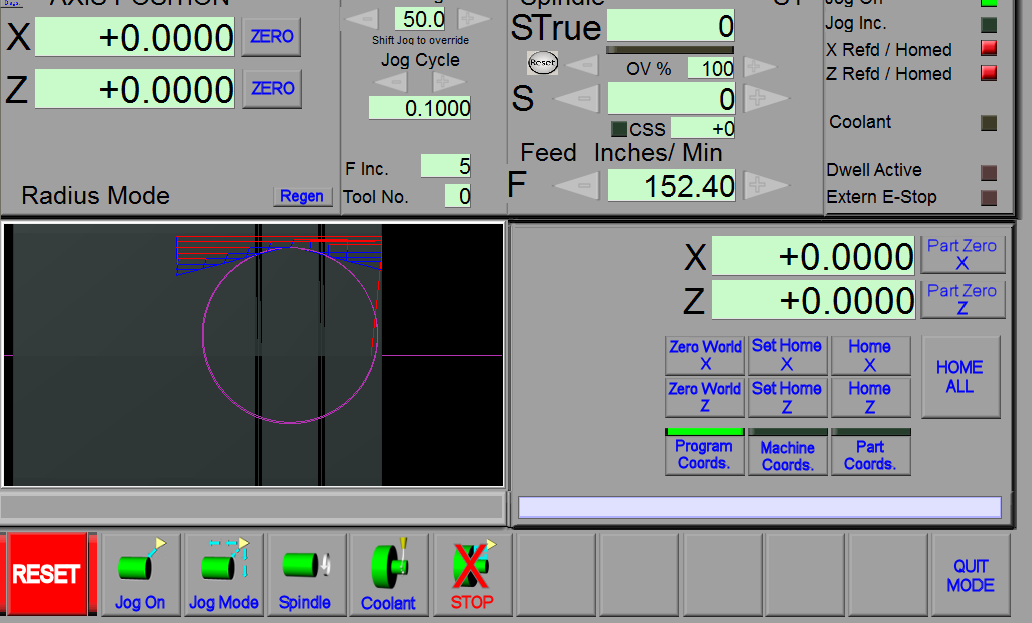Click the round spindle Reset icon
The image size is (1032, 623).
click(x=542, y=63)
